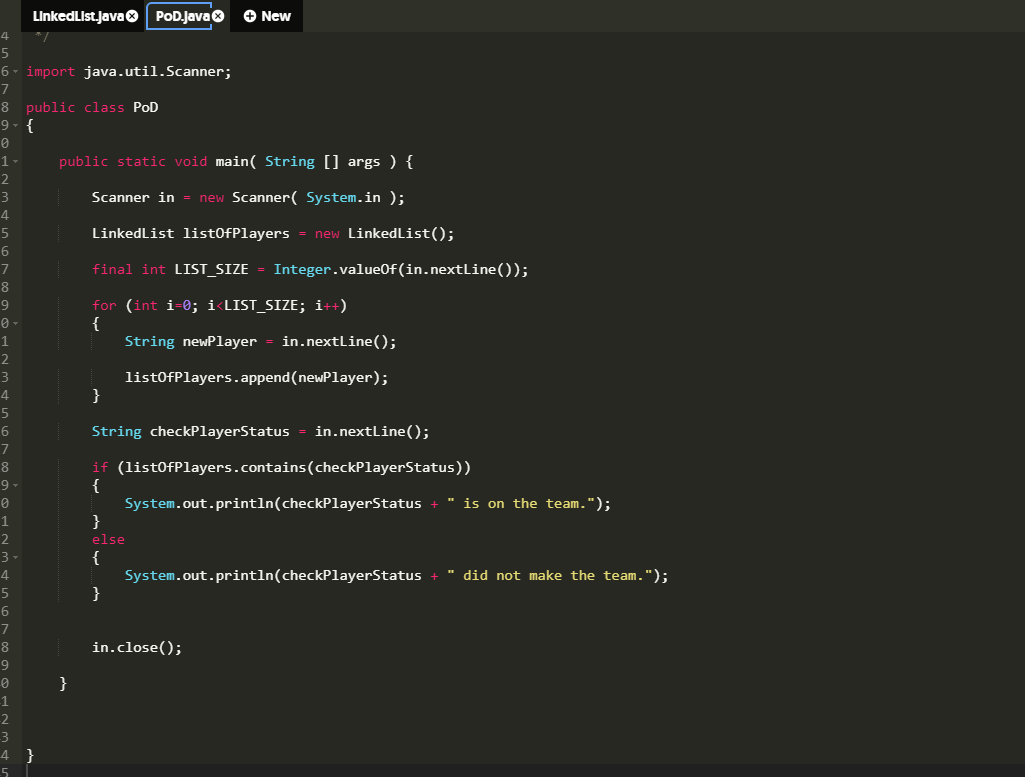Click the 'if' keyword

pos(100,467)
